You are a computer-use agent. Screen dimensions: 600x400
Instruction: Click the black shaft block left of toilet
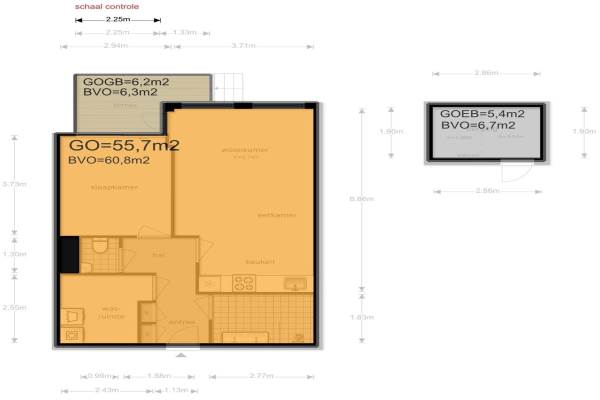click(x=69, y=249)
